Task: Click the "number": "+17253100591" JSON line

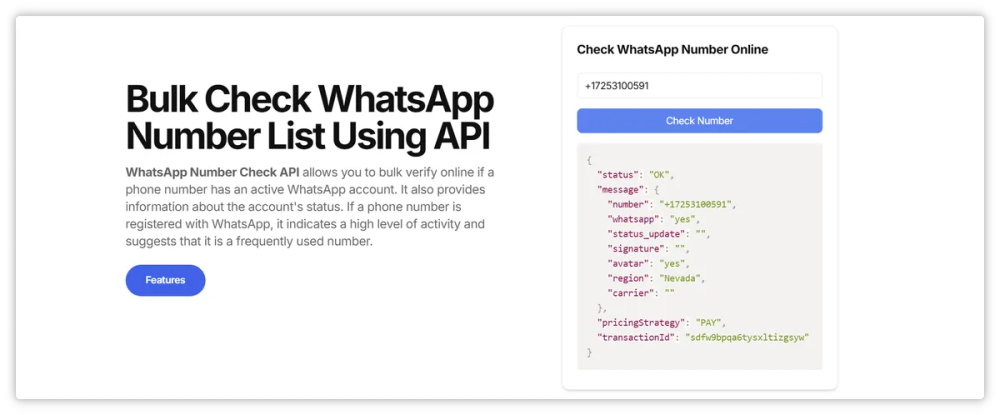Action: coord(673,204)
